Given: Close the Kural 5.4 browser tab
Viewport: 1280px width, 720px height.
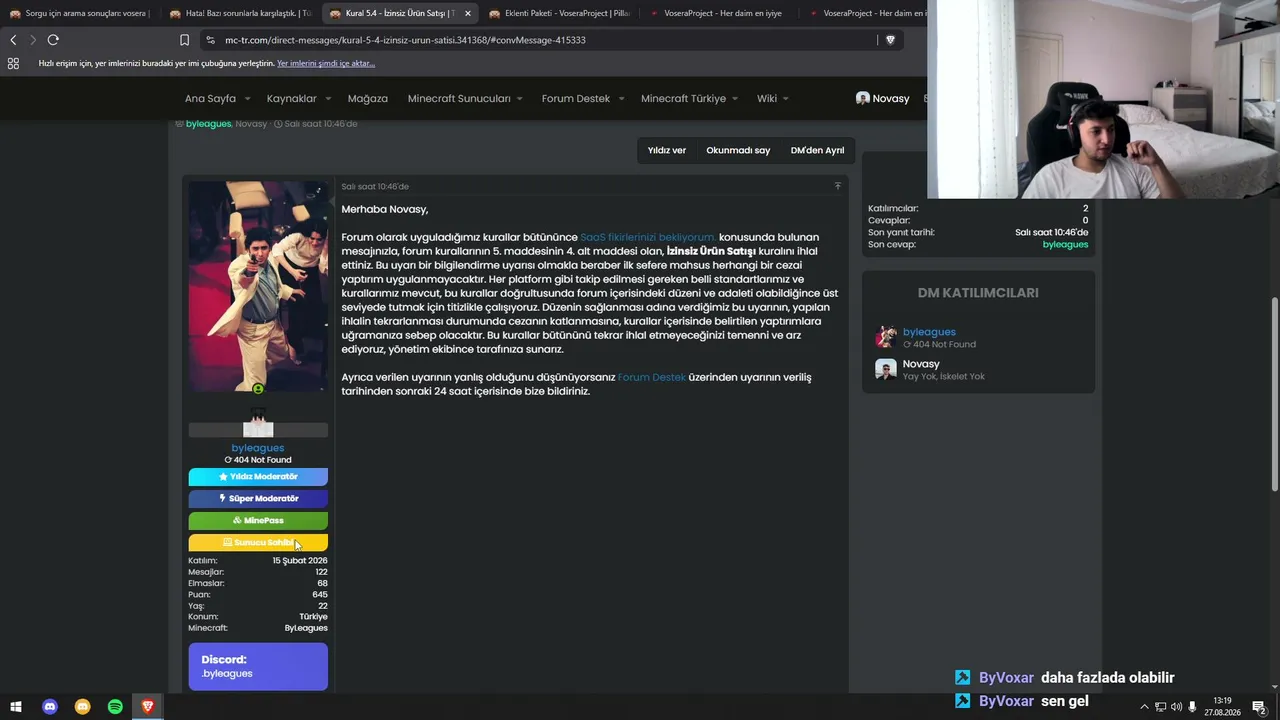Looking at the screenshot, I should pos(467,13).
